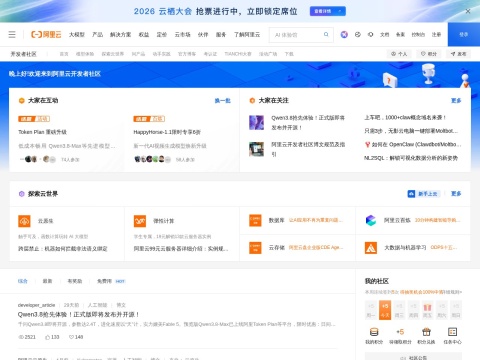Click the purple AI assistant icon
This screenshot has height=360, width=480.
pos(344,34)
